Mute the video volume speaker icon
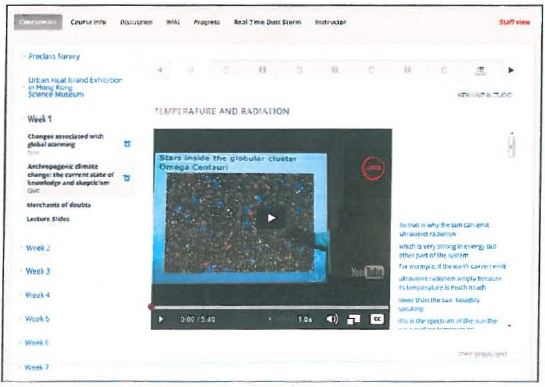545x387 pixels. [332, 319]
